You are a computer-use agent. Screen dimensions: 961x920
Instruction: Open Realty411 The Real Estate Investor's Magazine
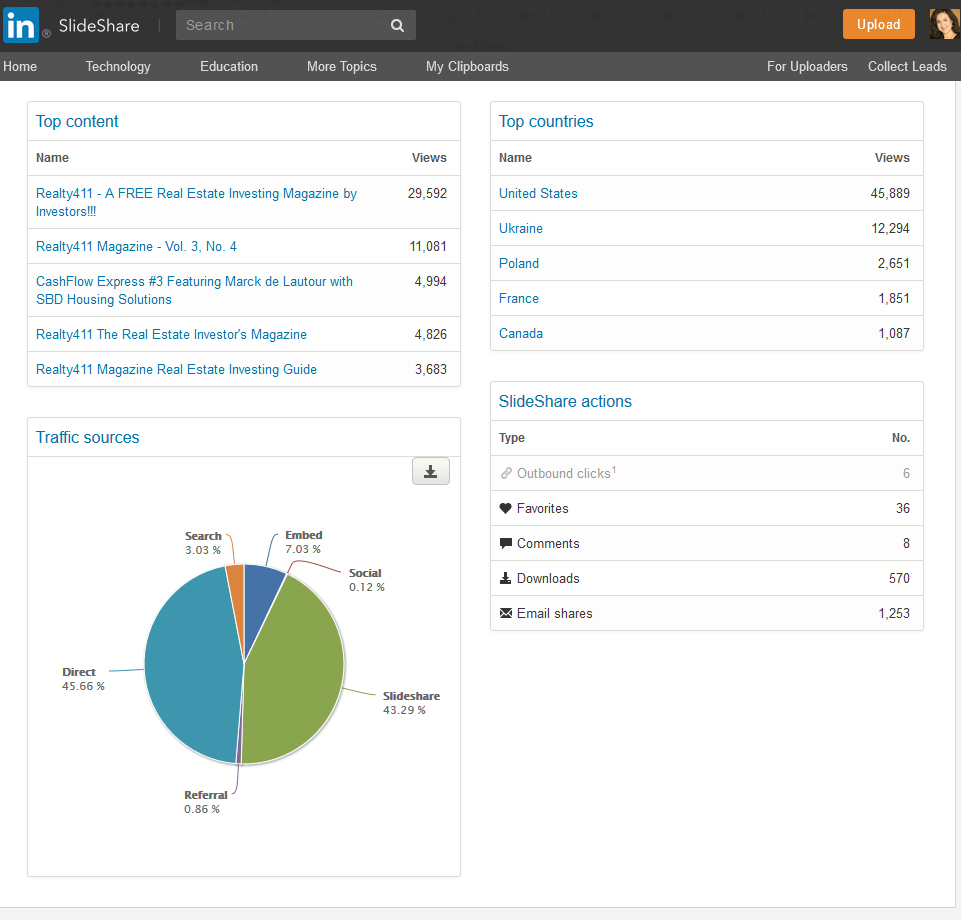coord(171,335)
